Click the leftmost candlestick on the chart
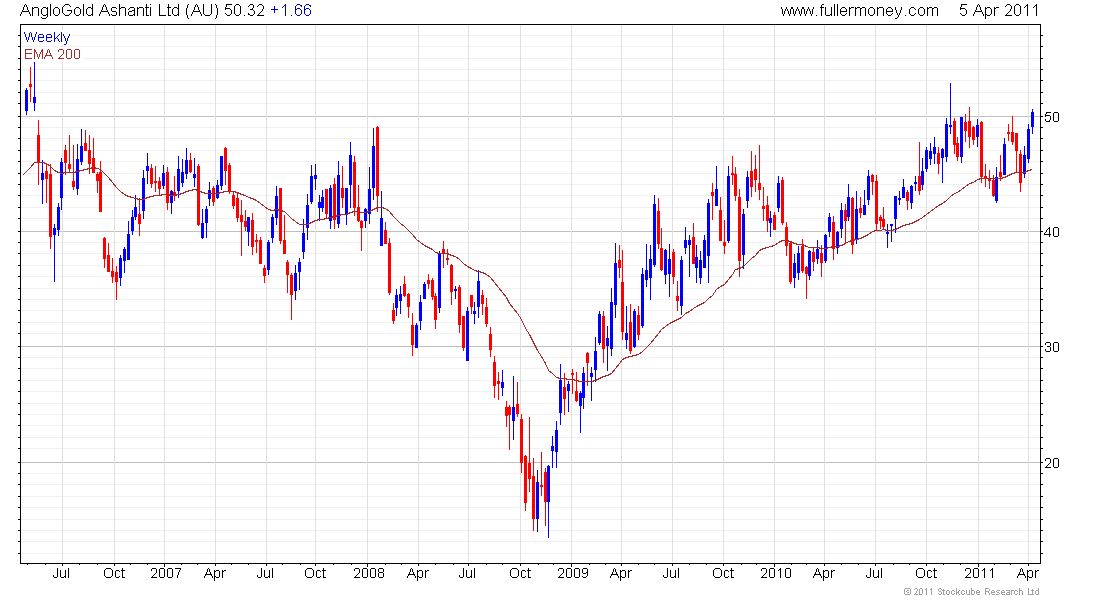 coord(26,100)
